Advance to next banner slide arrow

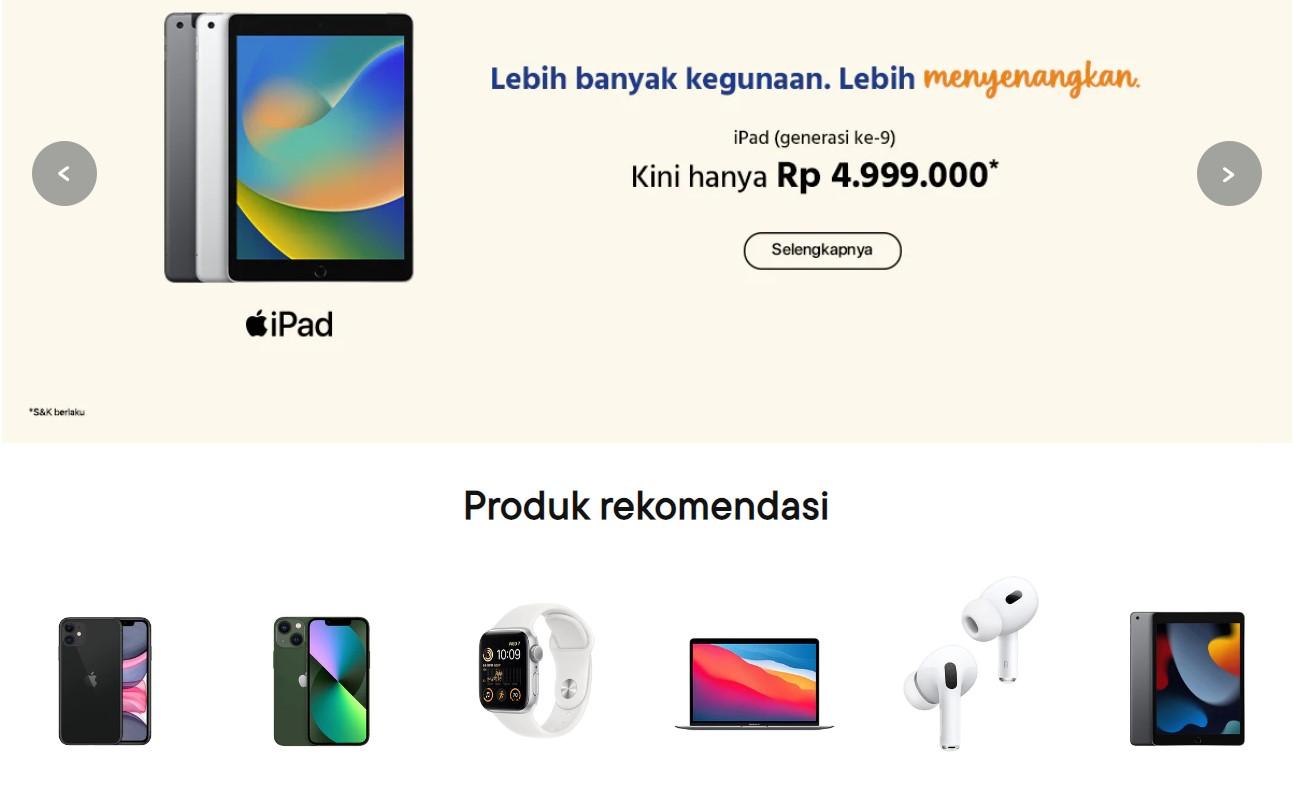1229,174
